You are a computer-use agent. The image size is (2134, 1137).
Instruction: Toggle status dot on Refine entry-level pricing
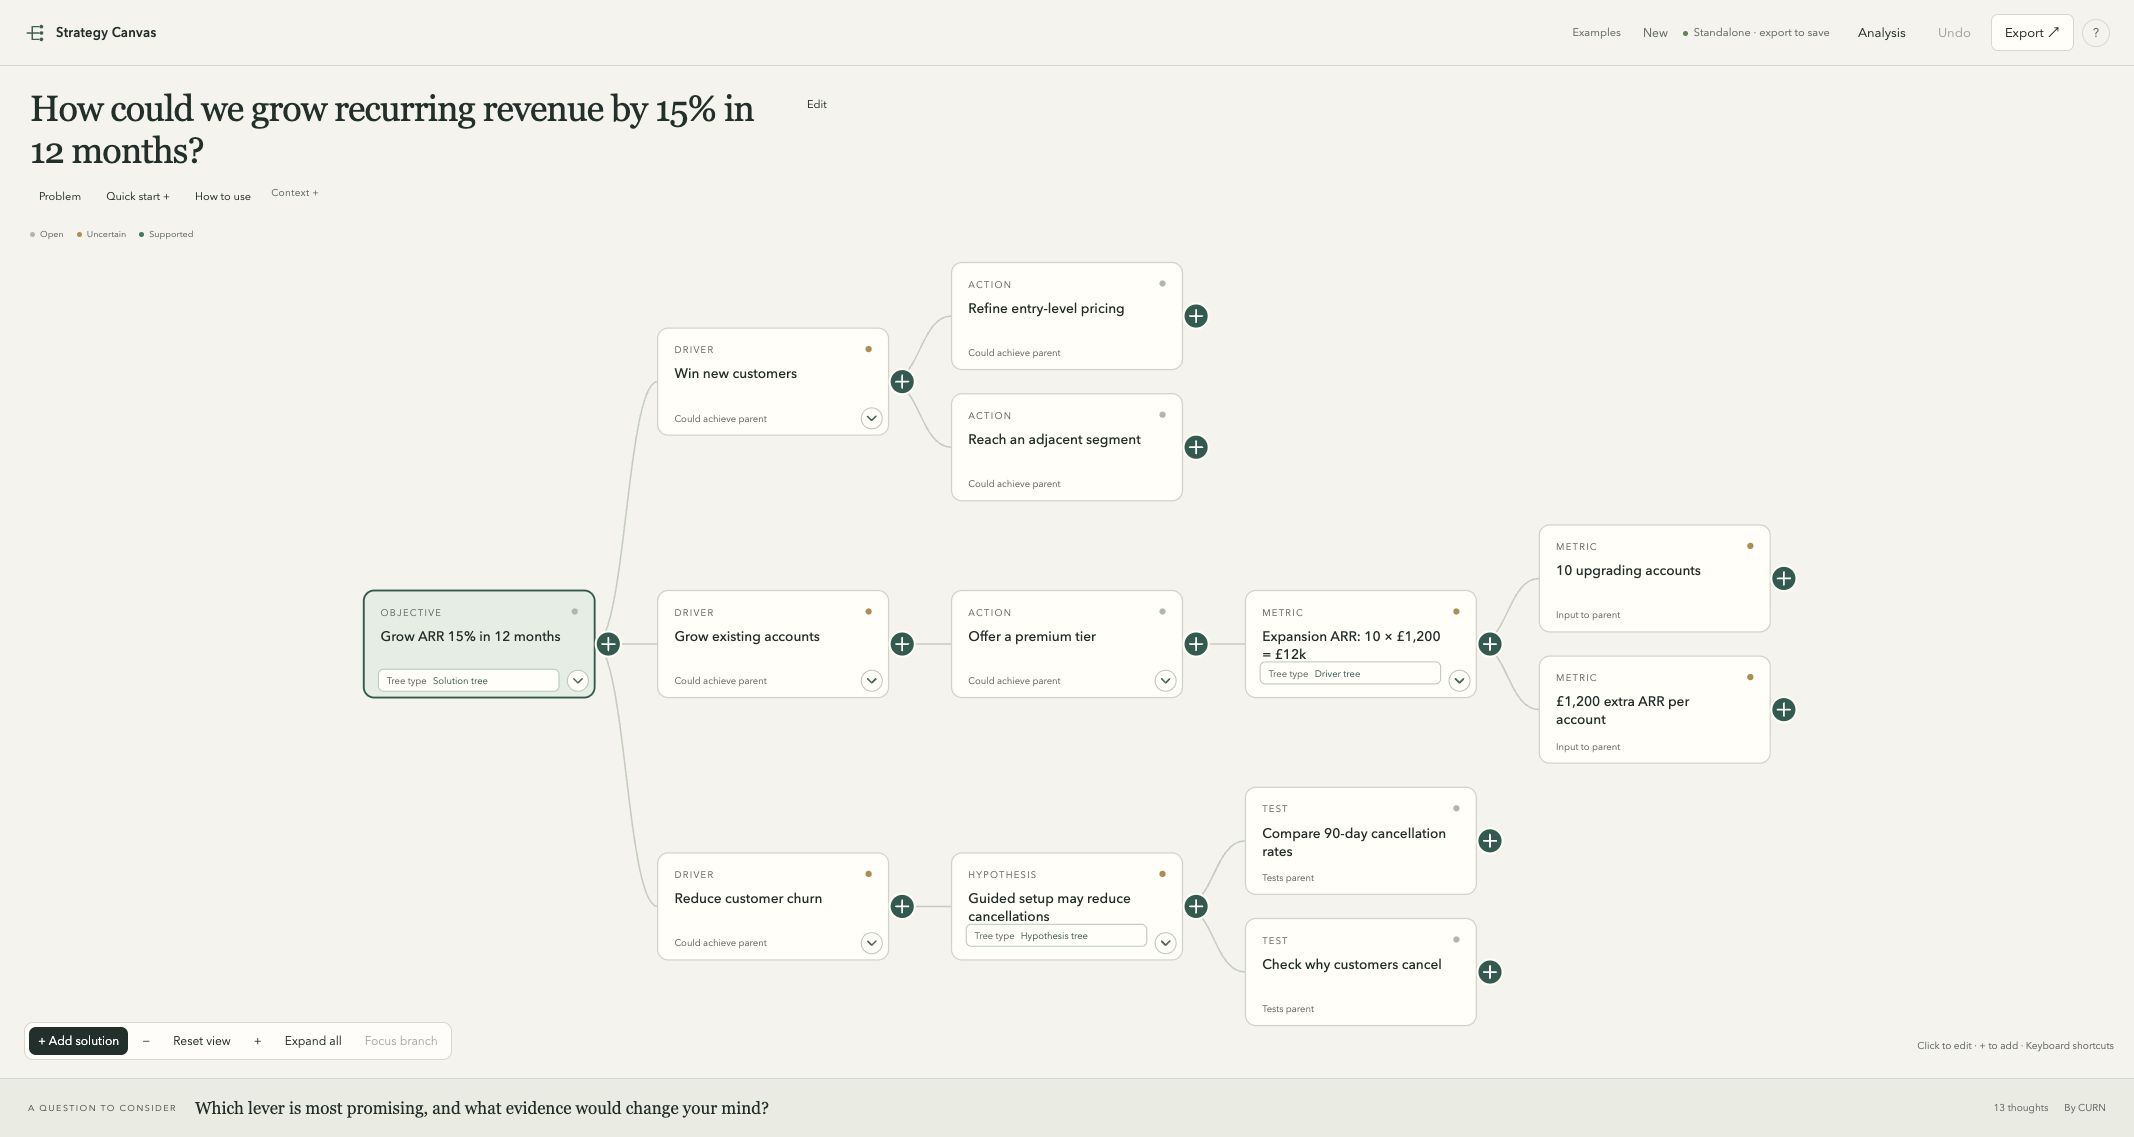[x=1162, y=283]
